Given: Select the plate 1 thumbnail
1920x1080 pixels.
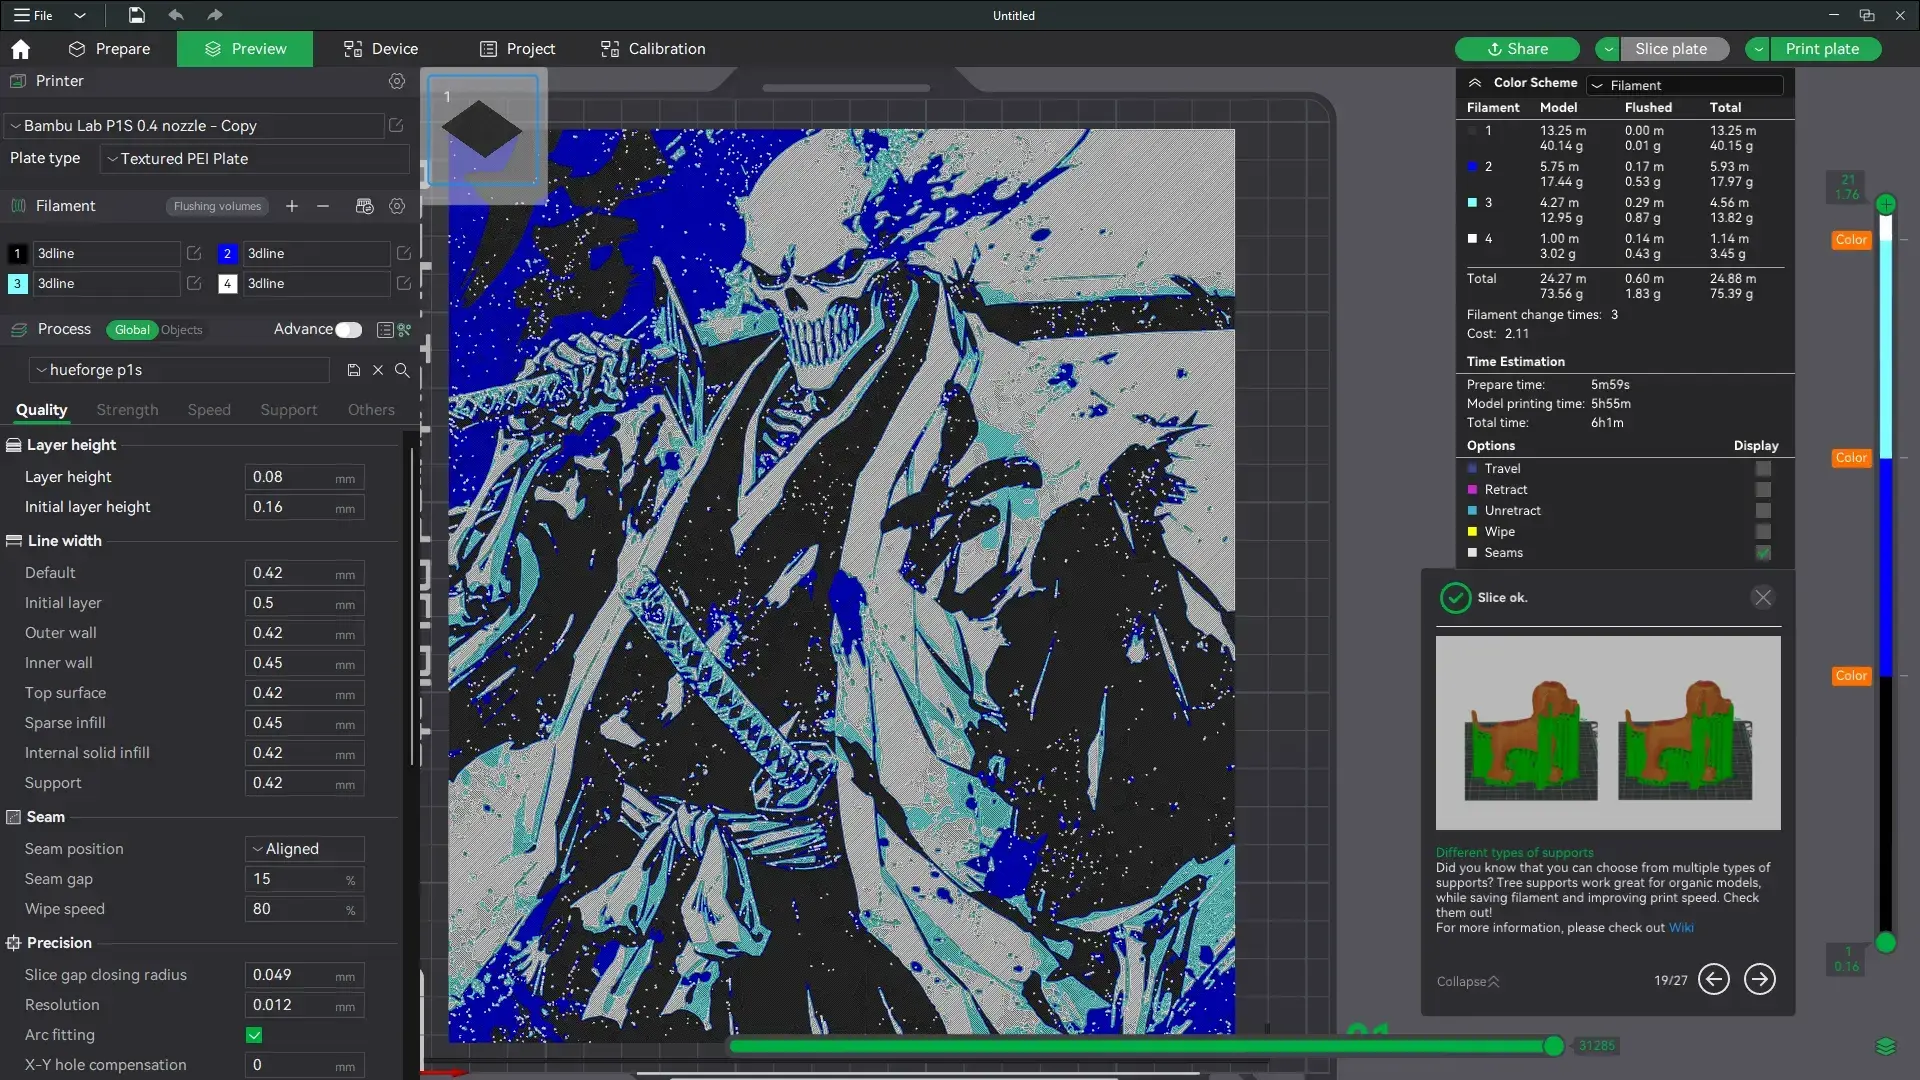Looking at the screenshot, I should (x=483, y=131).
